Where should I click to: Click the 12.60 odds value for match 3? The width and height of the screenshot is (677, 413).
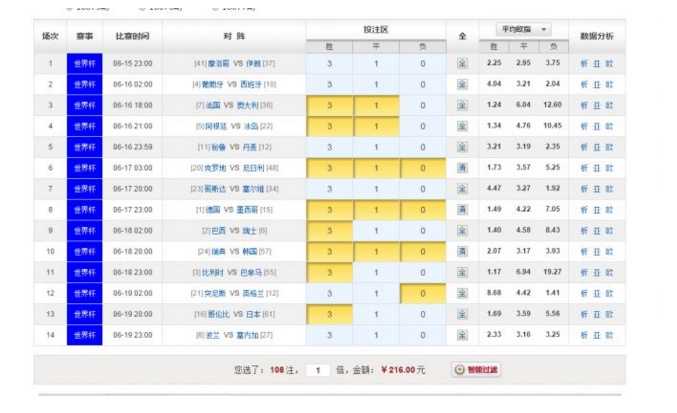tap(553, 104)
